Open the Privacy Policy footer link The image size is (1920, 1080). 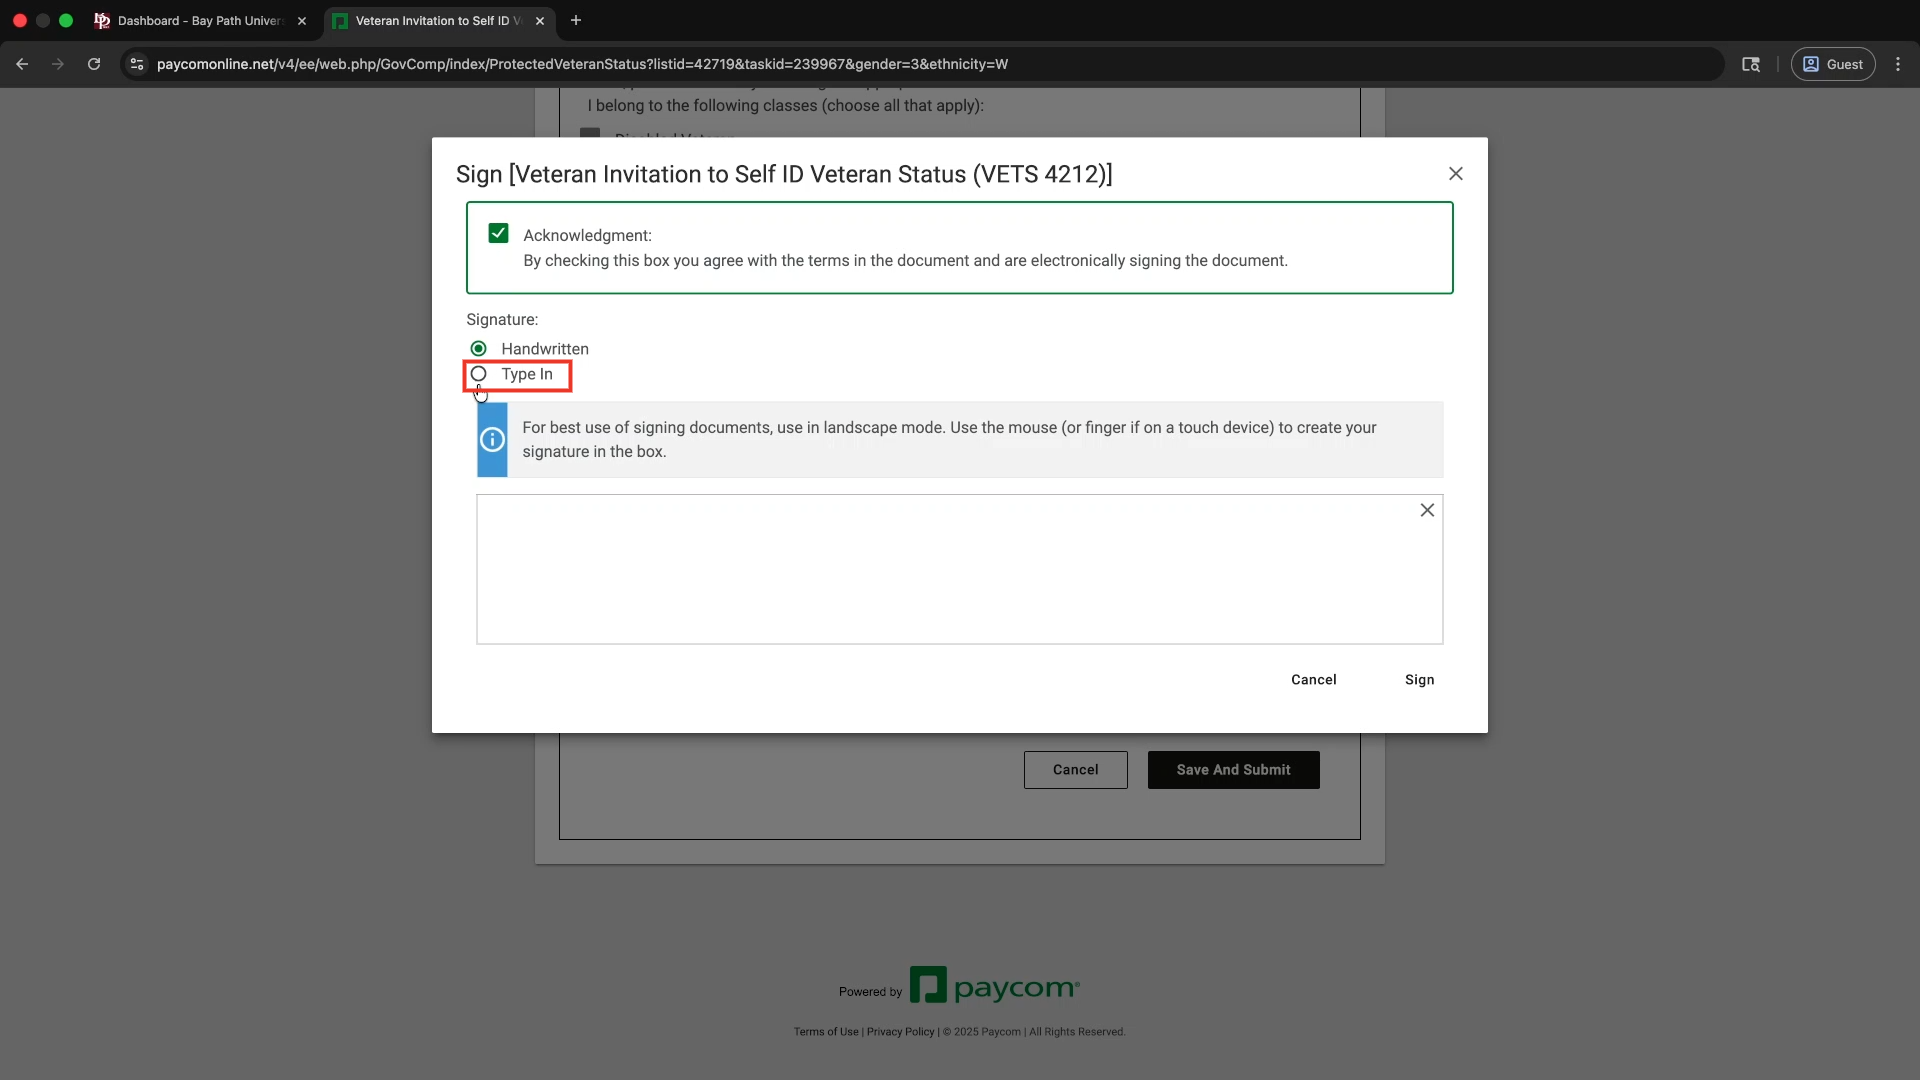(x=900, y=1032)
